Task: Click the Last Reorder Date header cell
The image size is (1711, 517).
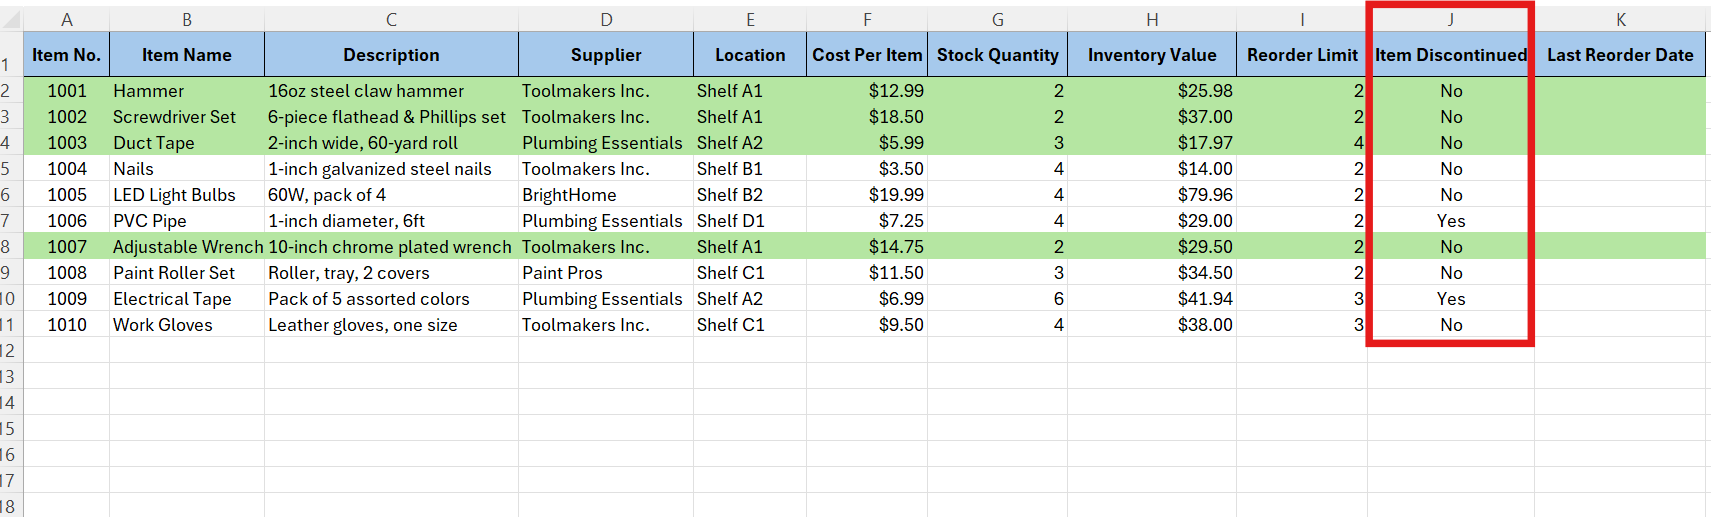Action: coord(1619,55)
